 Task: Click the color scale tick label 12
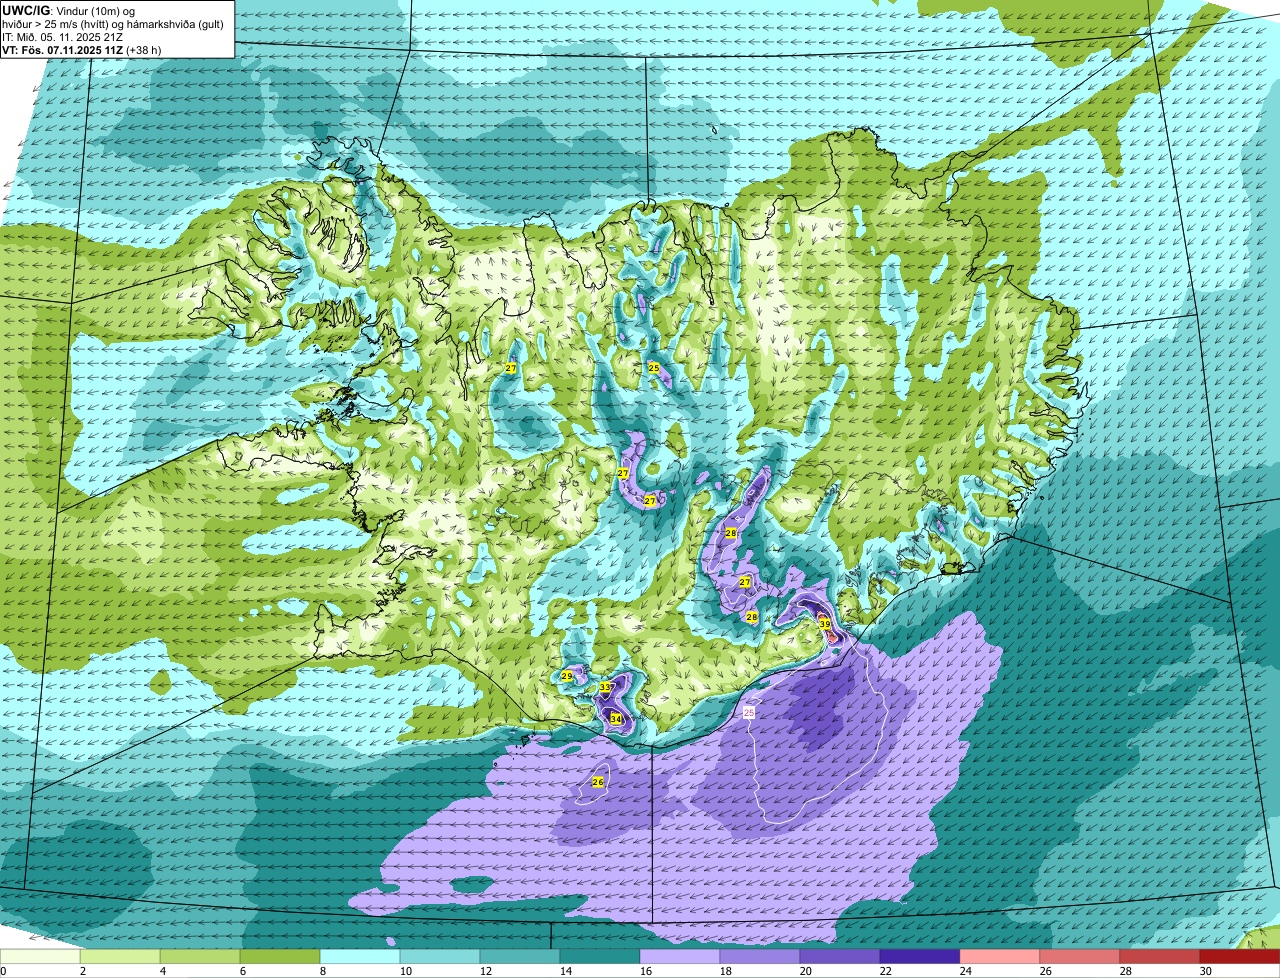click(485, 971)
